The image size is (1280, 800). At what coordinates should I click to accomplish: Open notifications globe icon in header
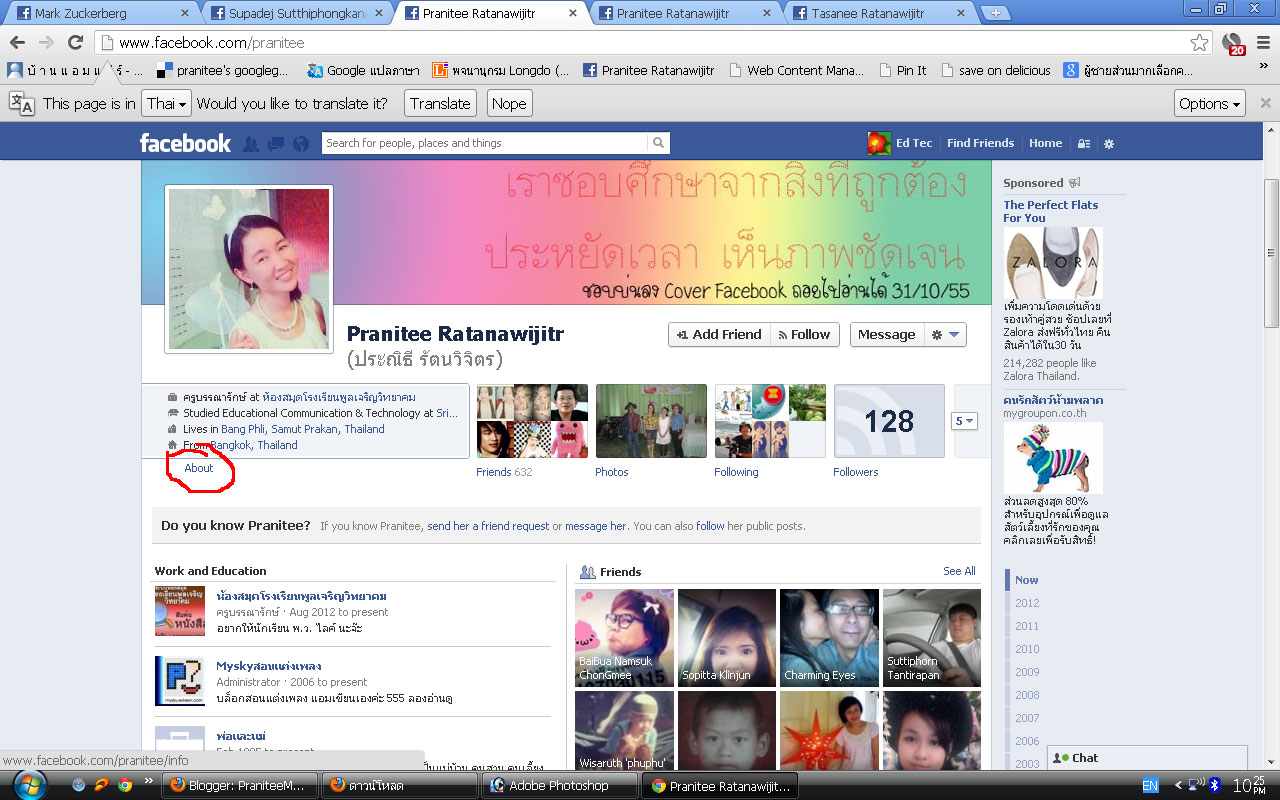[301, 144]
